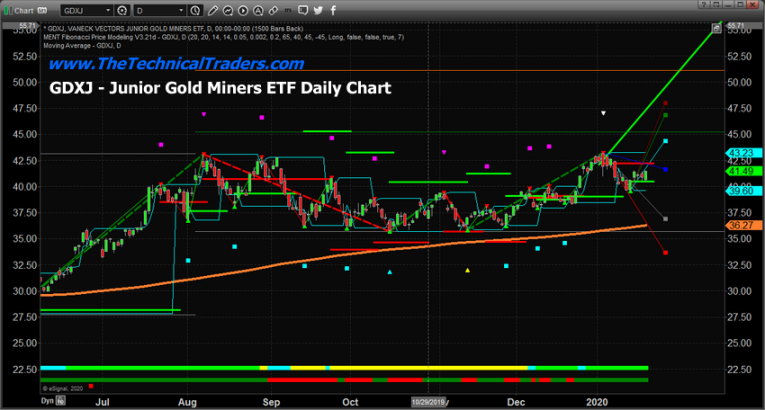Click the Chart window title label

[x=24, y=10]
